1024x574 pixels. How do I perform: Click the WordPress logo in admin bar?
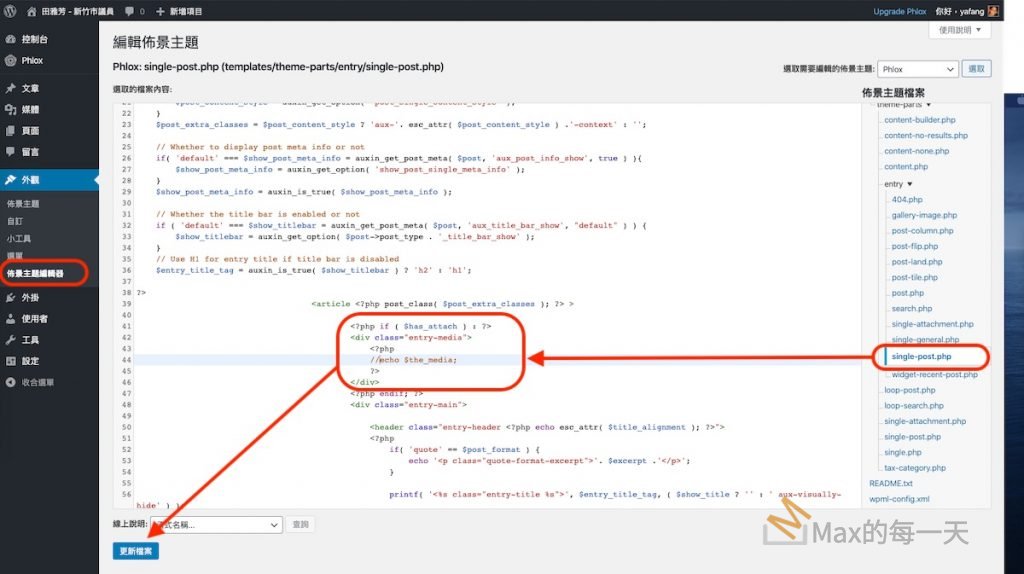click(11, 11)
